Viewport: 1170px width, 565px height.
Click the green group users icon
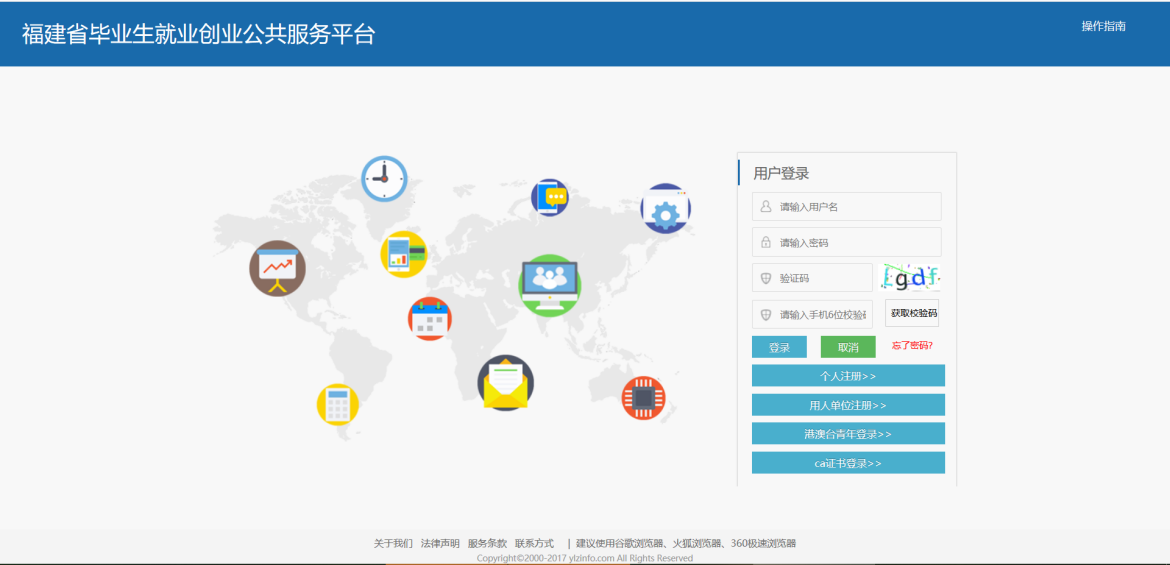coord(550,282)
